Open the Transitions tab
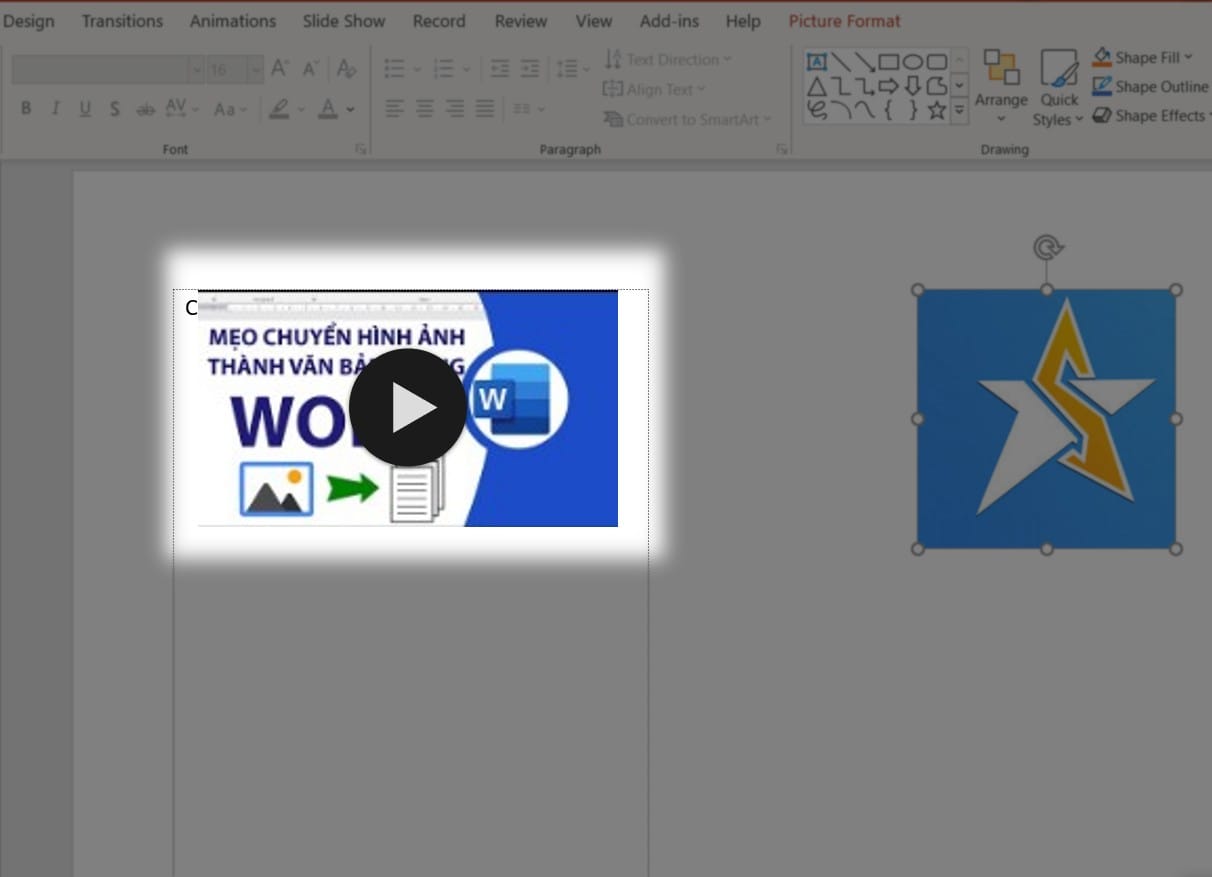The width and height of the screenshot is (1212, 877). (x=122, y=21)
